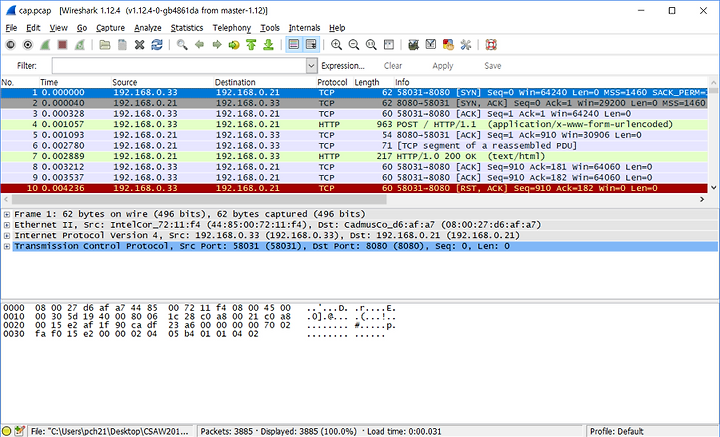The image size is (720, 437).
Task: Open the Analyze menu
Action: click(147, 28)
